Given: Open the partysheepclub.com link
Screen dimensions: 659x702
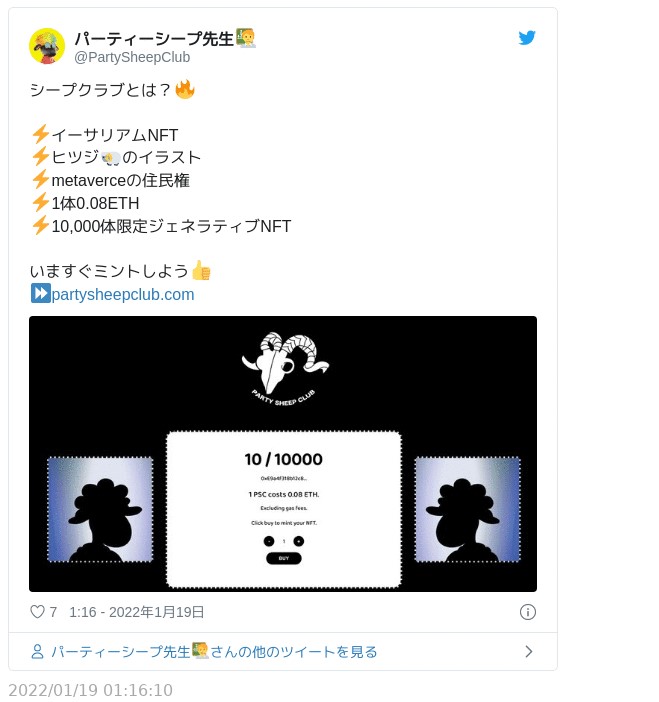Looking at the screenshot, I should [x=123, y=295].
